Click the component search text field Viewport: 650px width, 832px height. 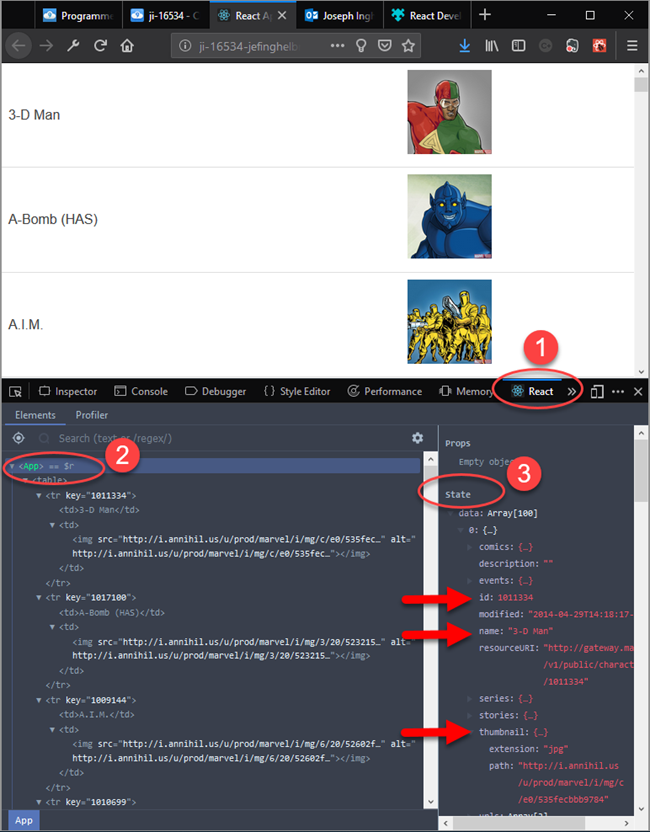(x=223, y=438)
